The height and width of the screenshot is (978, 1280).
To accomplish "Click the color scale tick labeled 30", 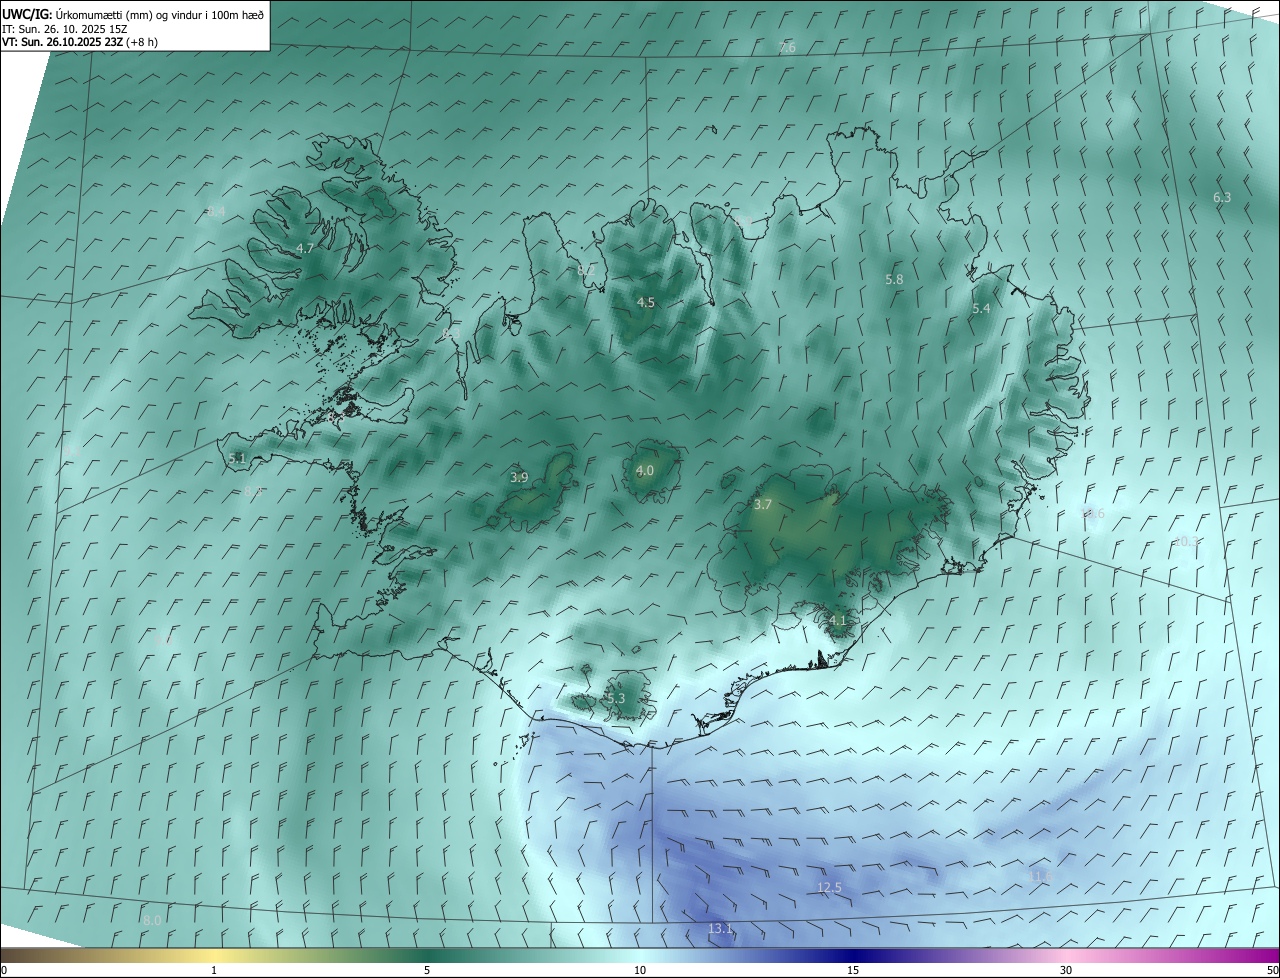I will [1066, 970].
